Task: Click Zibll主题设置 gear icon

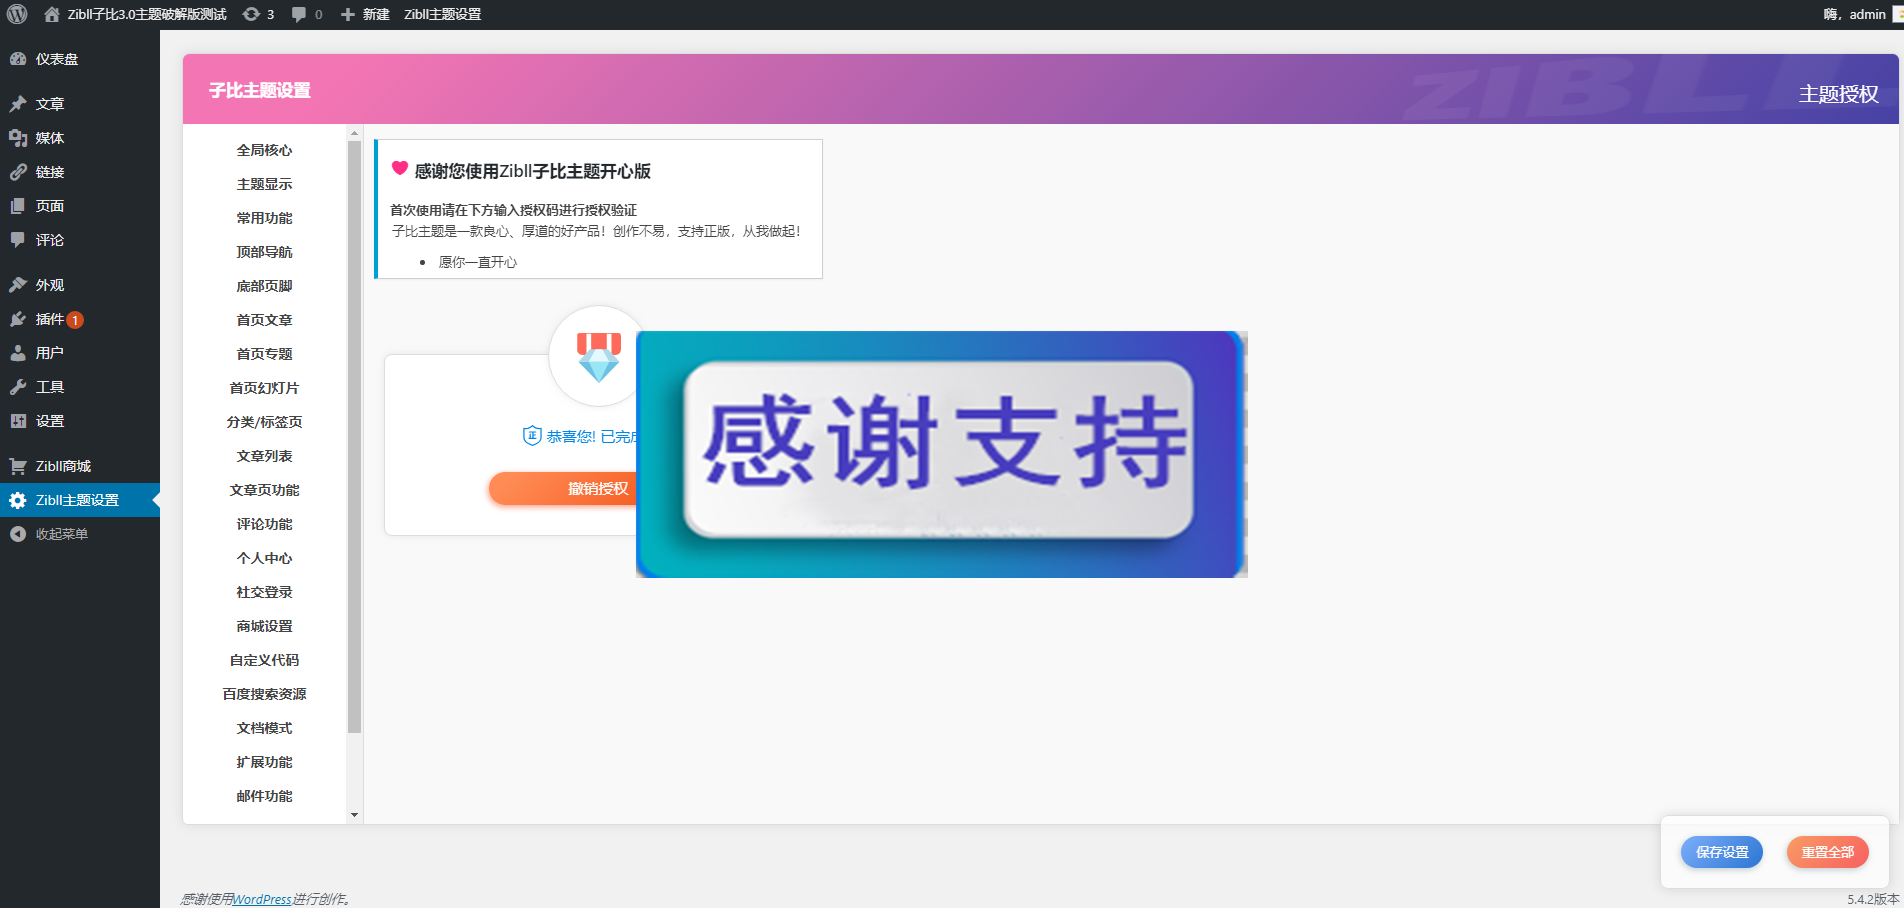Action: 18,500
